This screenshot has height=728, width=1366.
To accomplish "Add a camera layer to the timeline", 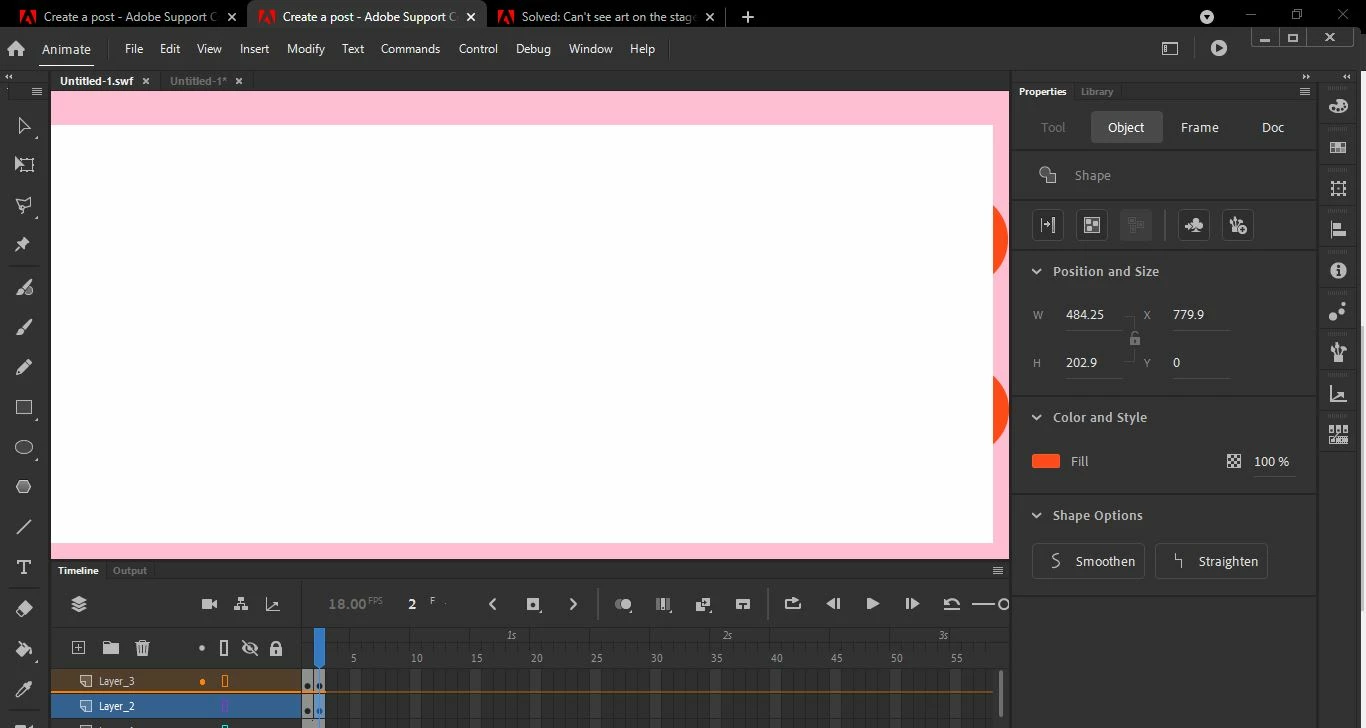I will coord(209,604).
